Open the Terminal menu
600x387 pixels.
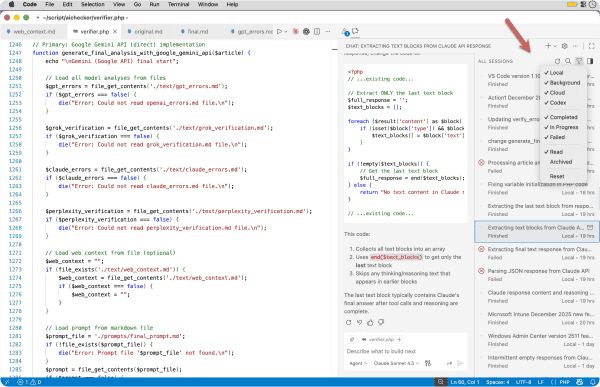pyautogui.click(x=178, y=5)
